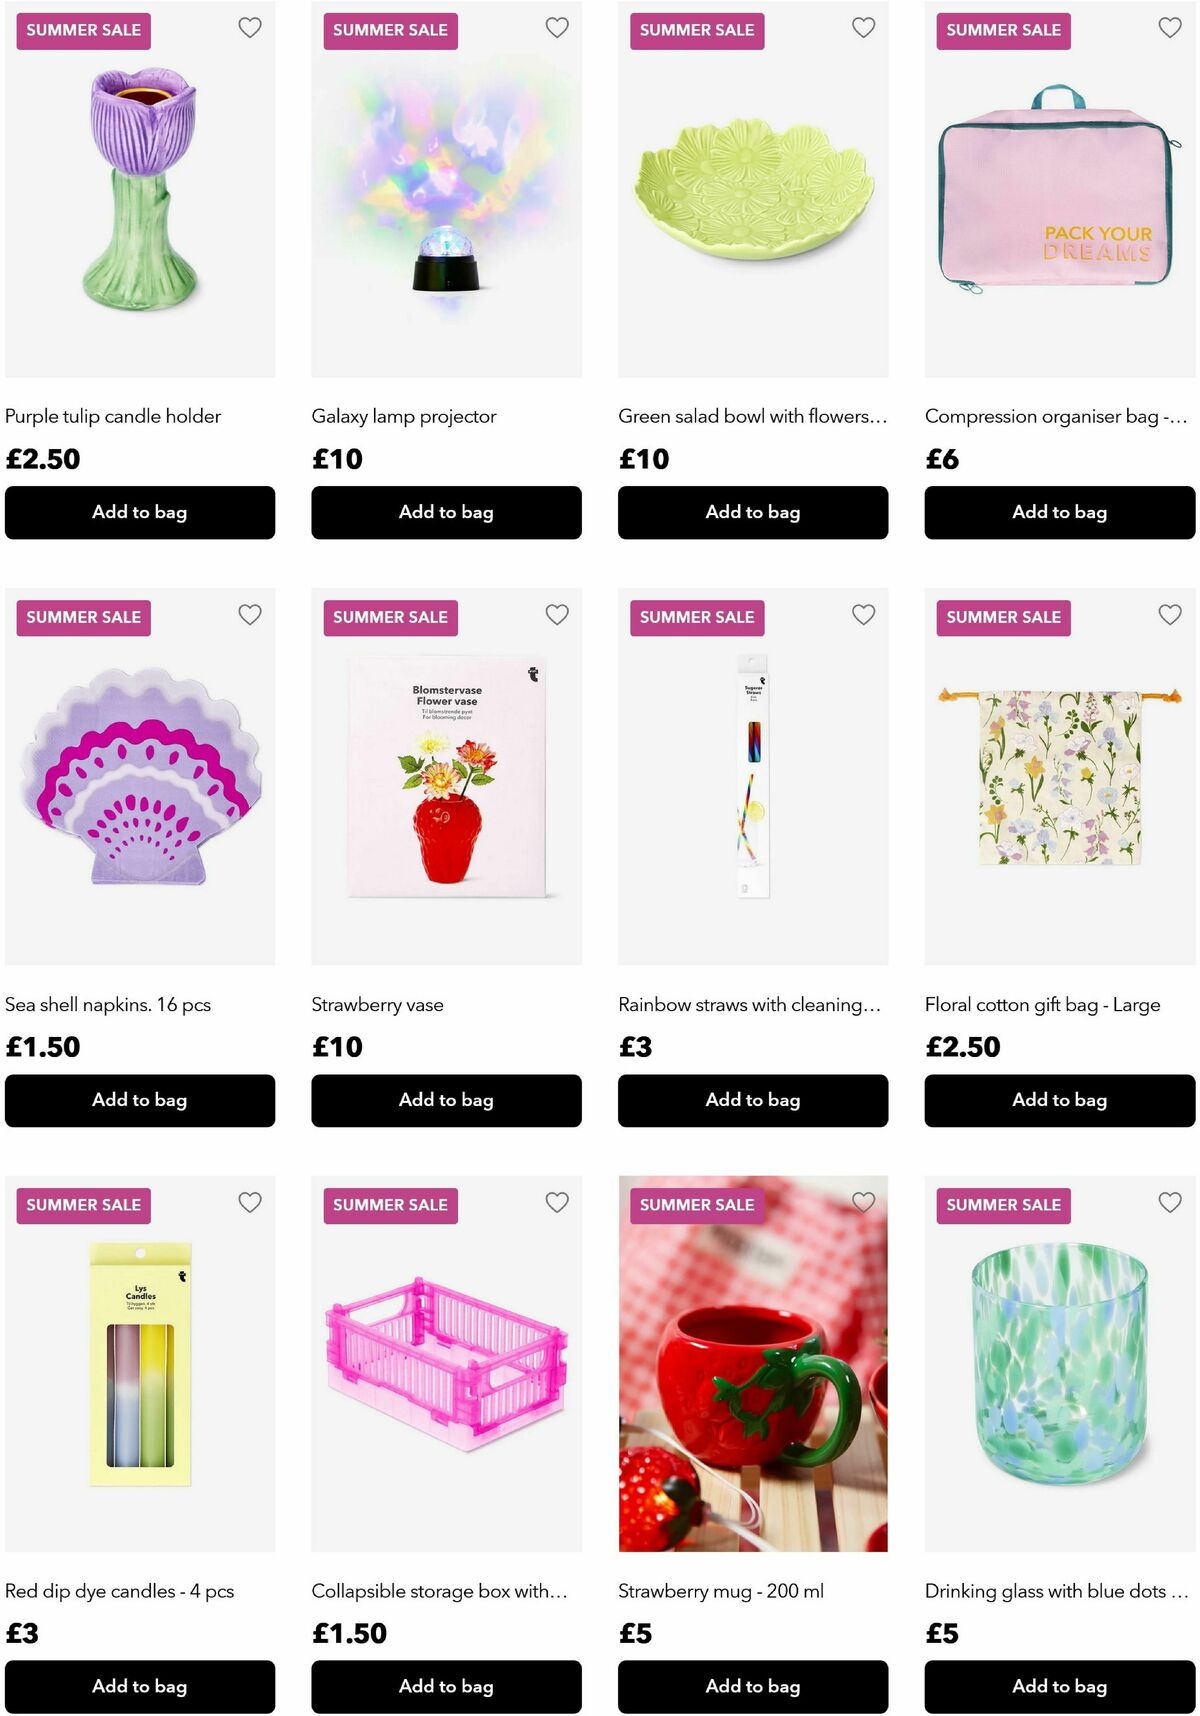Add Galaxy lamp projector to bag
The image size is (1200, 1716).
point(446,512)
